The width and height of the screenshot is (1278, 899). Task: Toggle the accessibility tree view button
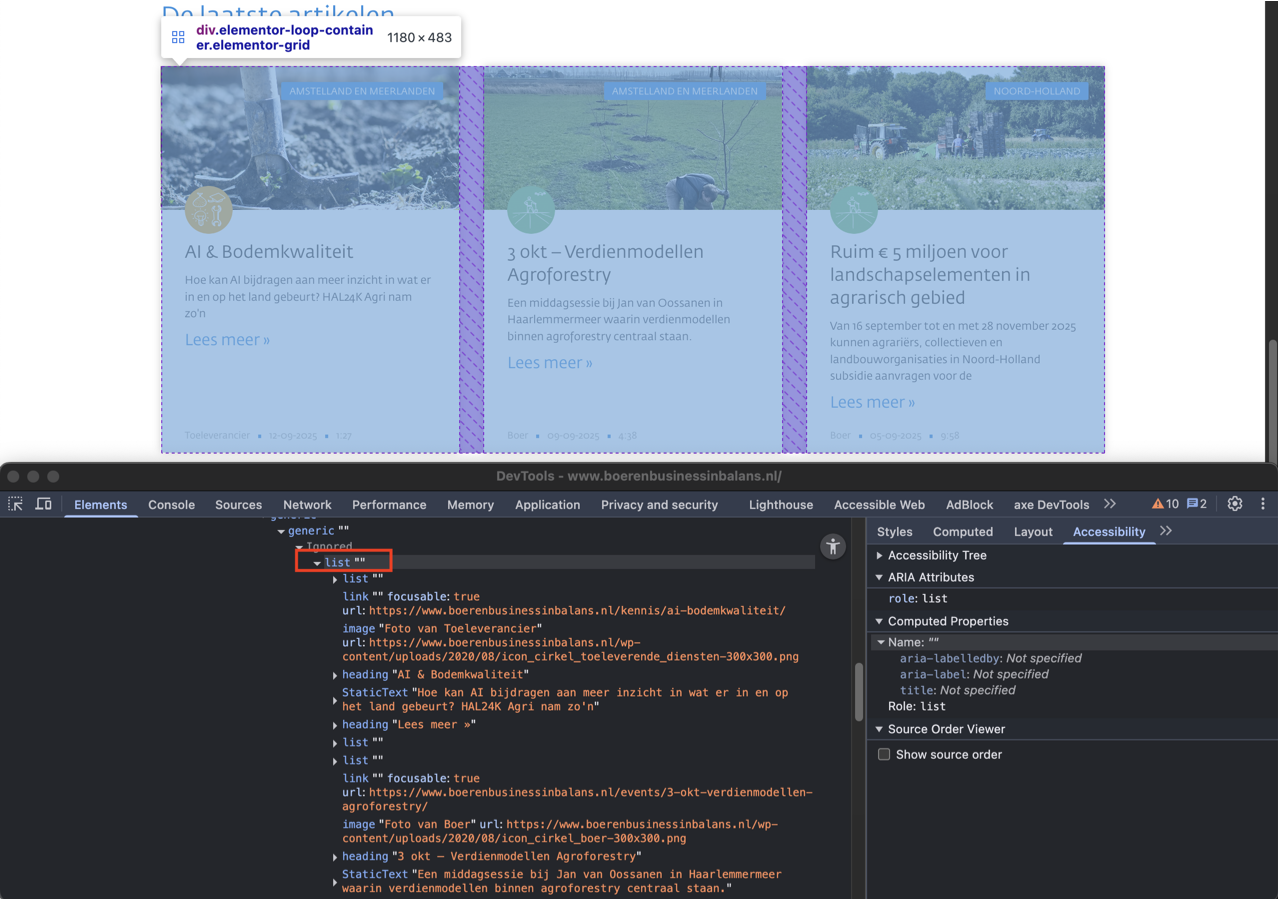832,546
